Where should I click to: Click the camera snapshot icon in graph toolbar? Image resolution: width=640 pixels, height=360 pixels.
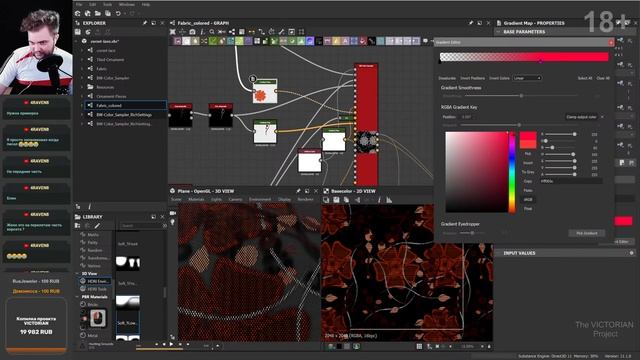coord(192,32)
